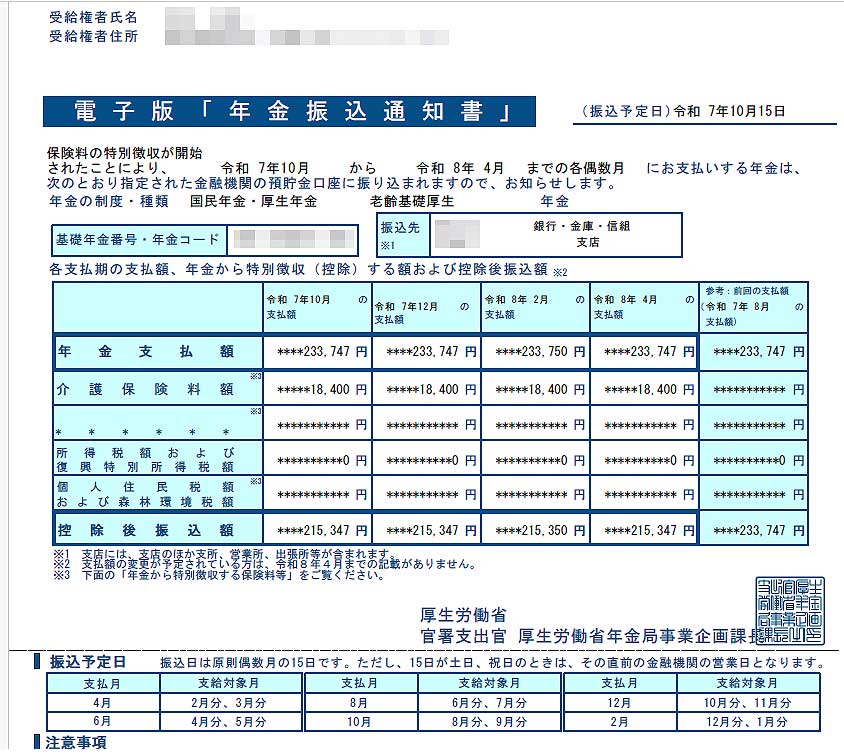Select the 所得税額および復興特別所得税額 row header
844x755 pixels.
pos(157,459)
